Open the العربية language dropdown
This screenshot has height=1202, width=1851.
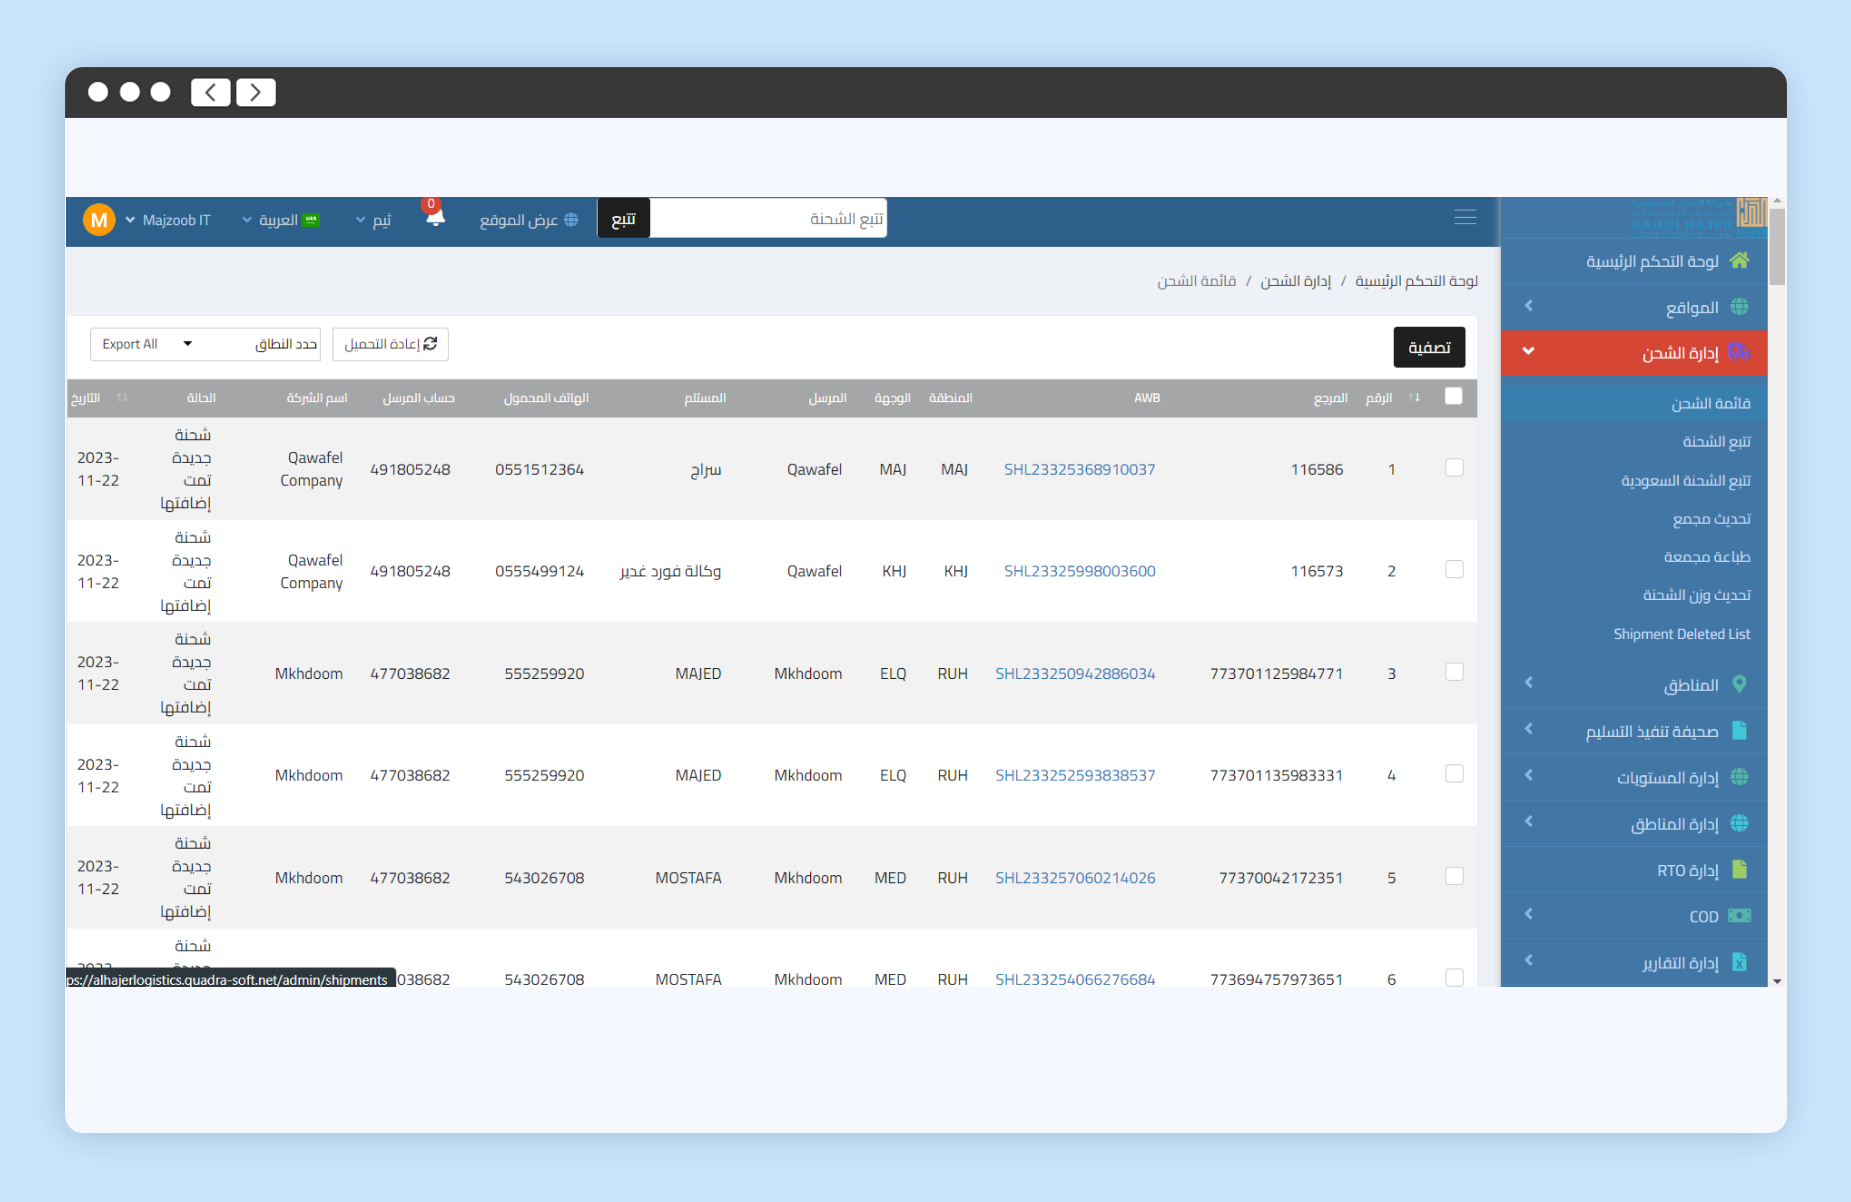280,220
